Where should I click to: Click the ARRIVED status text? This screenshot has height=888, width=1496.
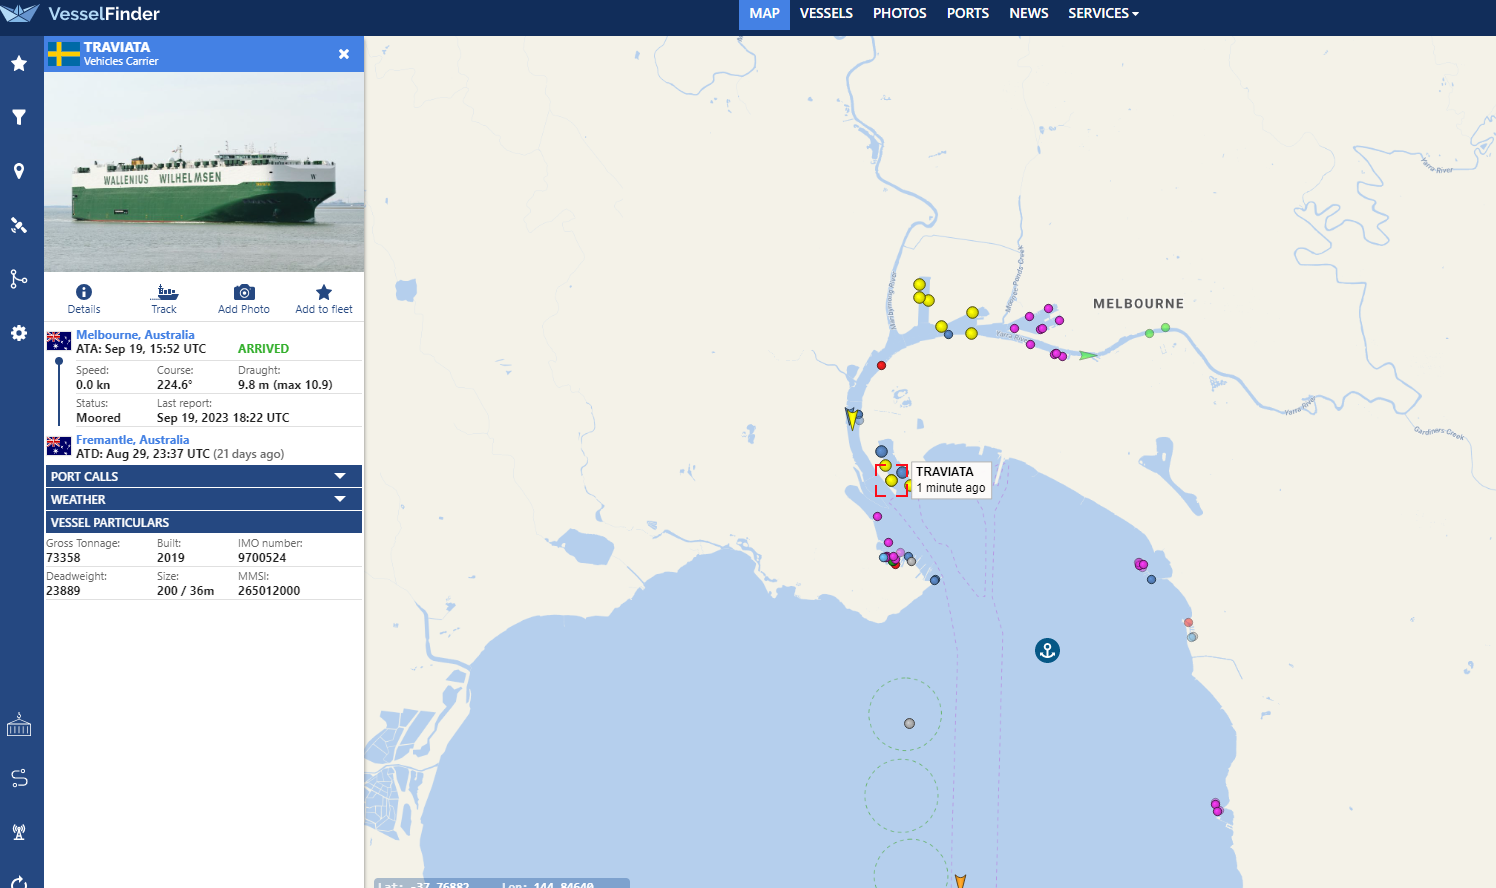[263, 349]
